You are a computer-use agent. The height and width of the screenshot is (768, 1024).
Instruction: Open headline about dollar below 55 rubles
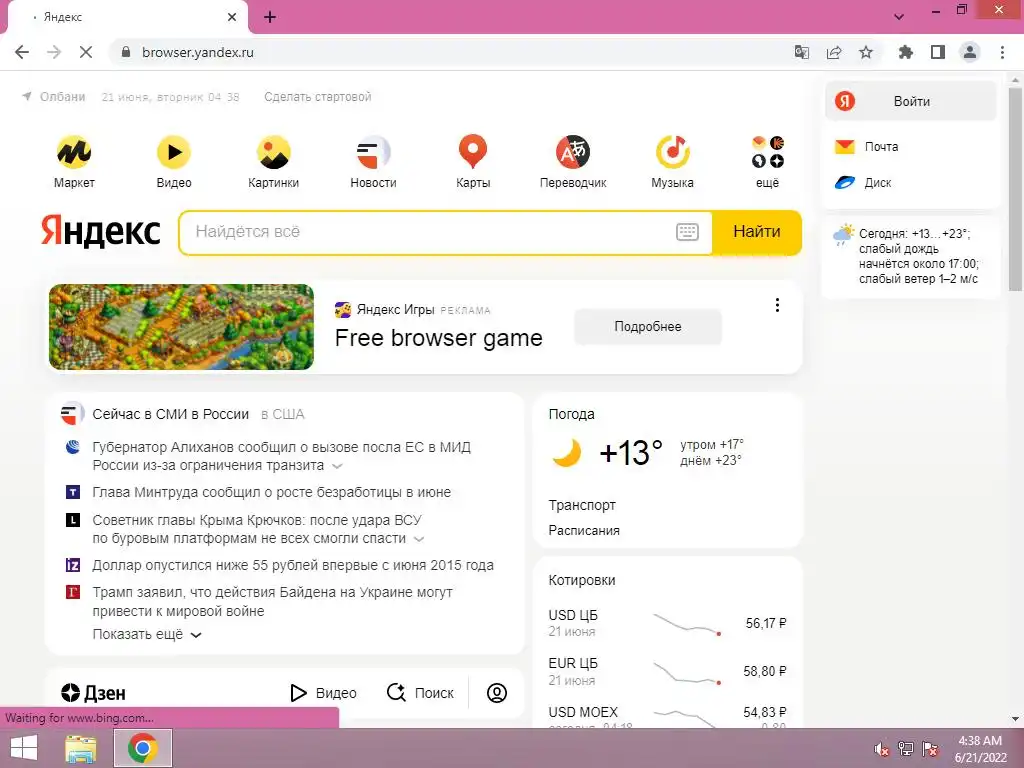point(293,566)
